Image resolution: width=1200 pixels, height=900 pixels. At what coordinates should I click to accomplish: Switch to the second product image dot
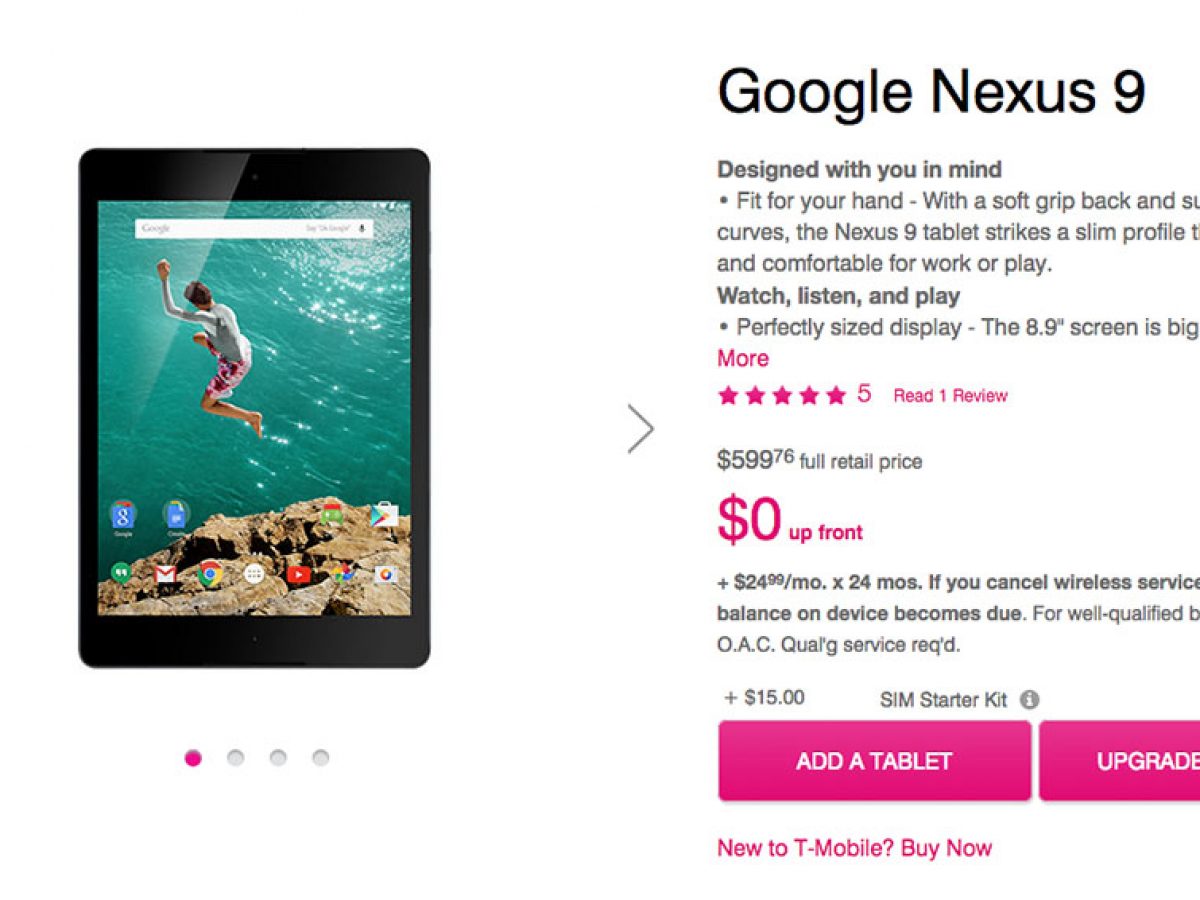click(235, 758)
